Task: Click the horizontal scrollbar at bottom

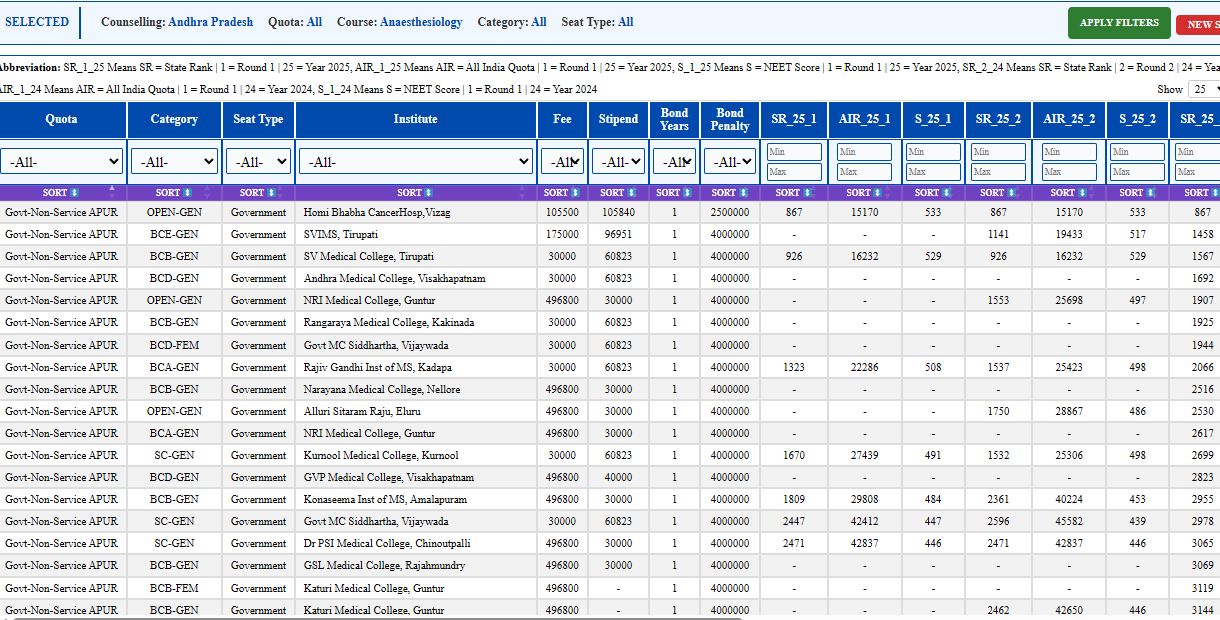Action: pos(370,617)
